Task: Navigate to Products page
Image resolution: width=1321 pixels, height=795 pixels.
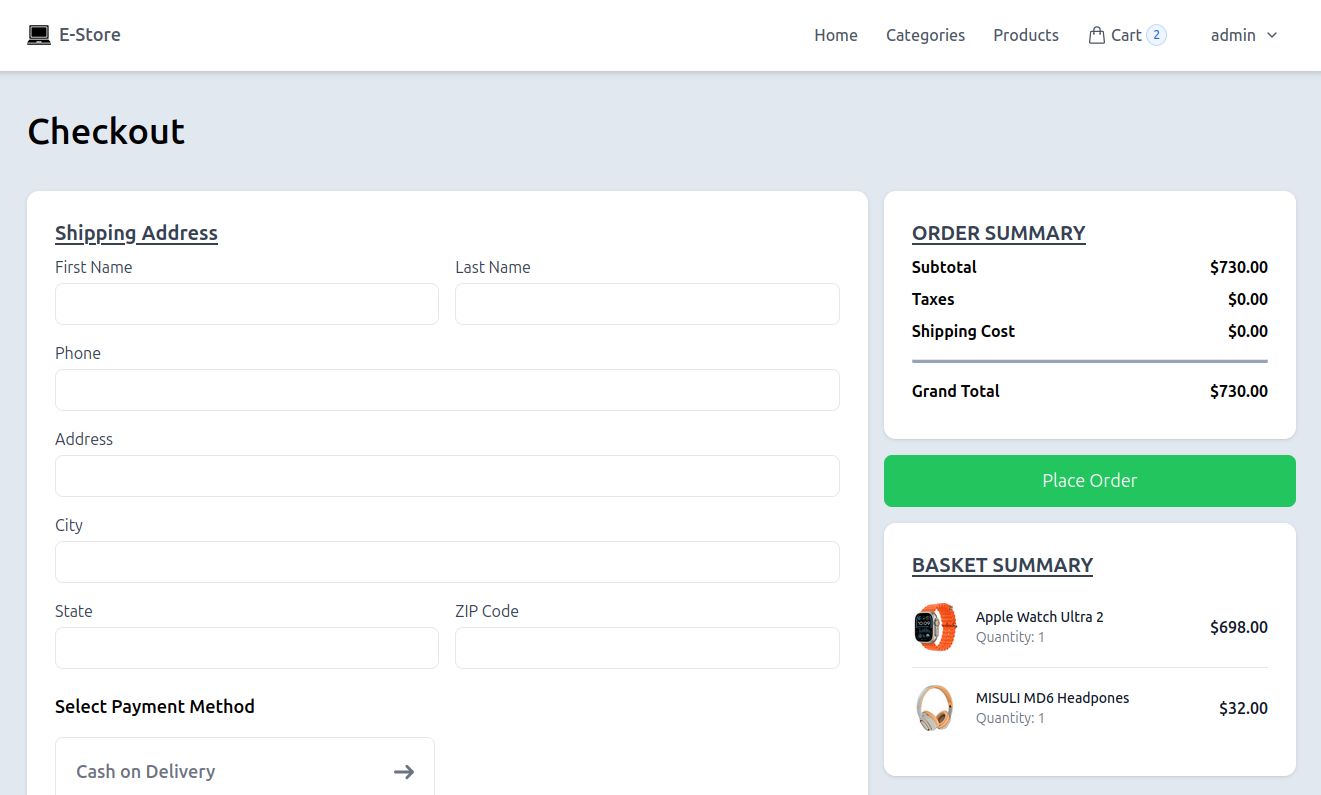Action: (x=1025, y=35)
